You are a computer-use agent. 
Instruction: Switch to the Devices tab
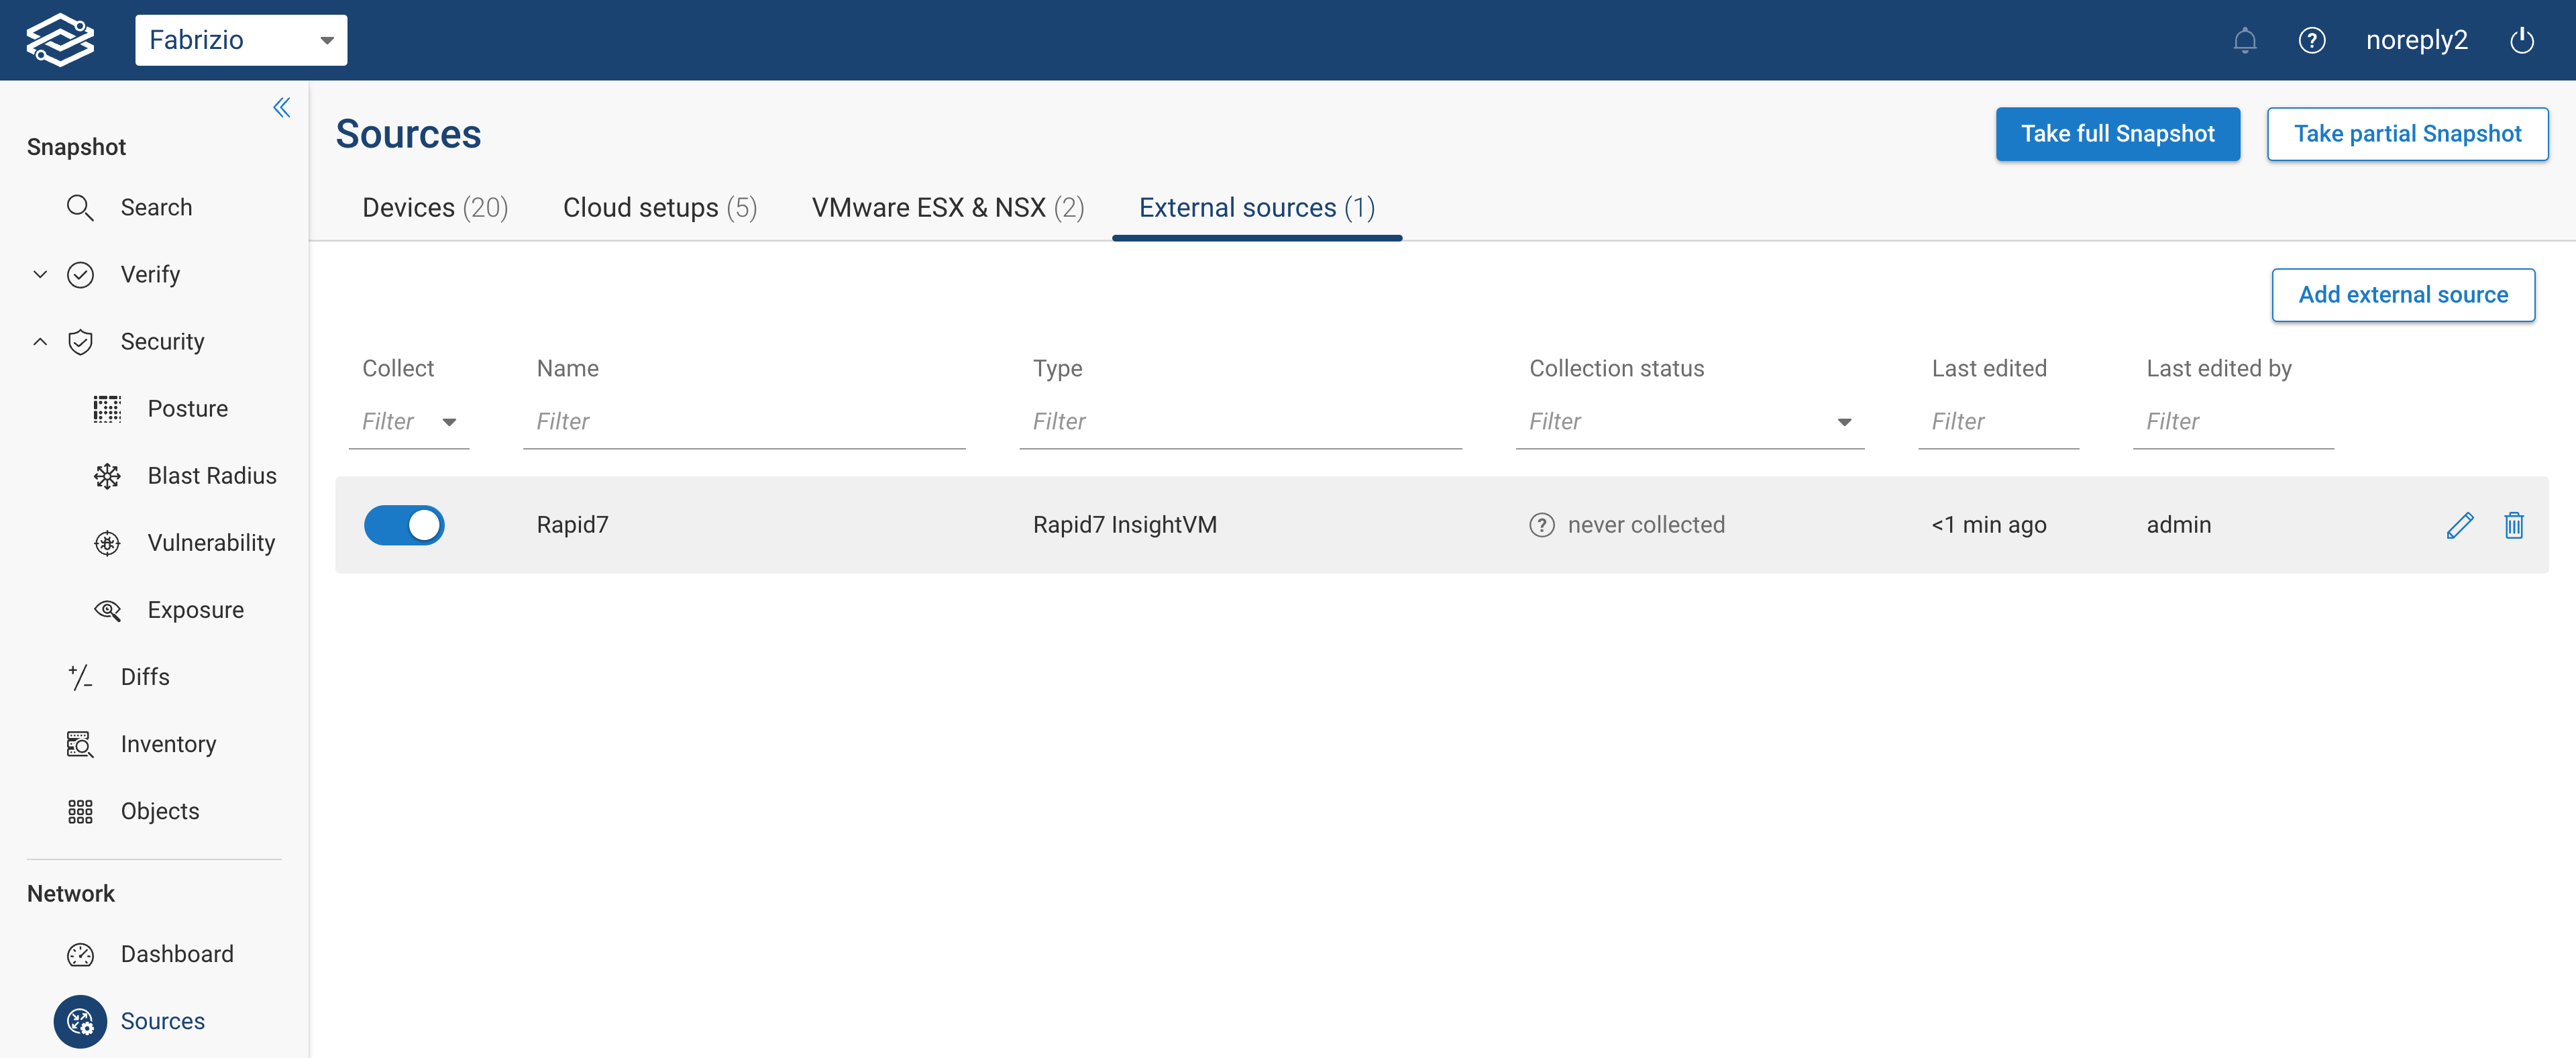[434, 208]
